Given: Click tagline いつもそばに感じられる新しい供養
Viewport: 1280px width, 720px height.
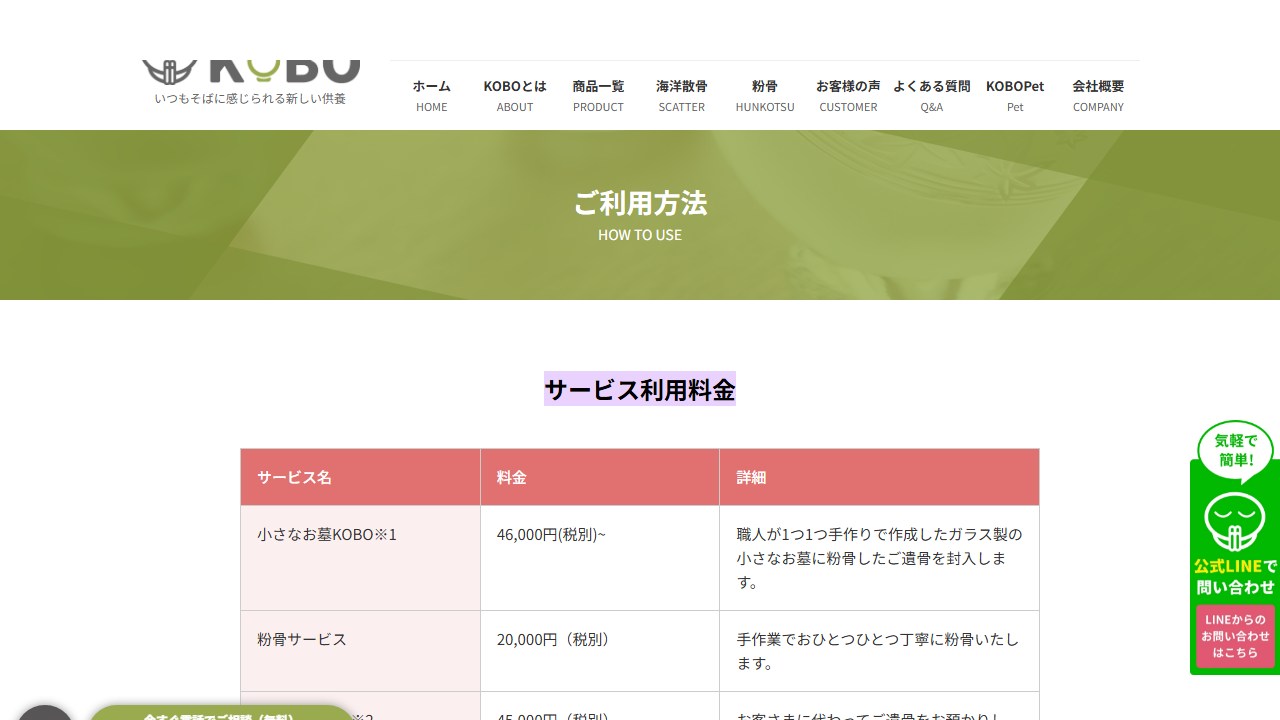Looking at the screenshot, I should point(250,98).
